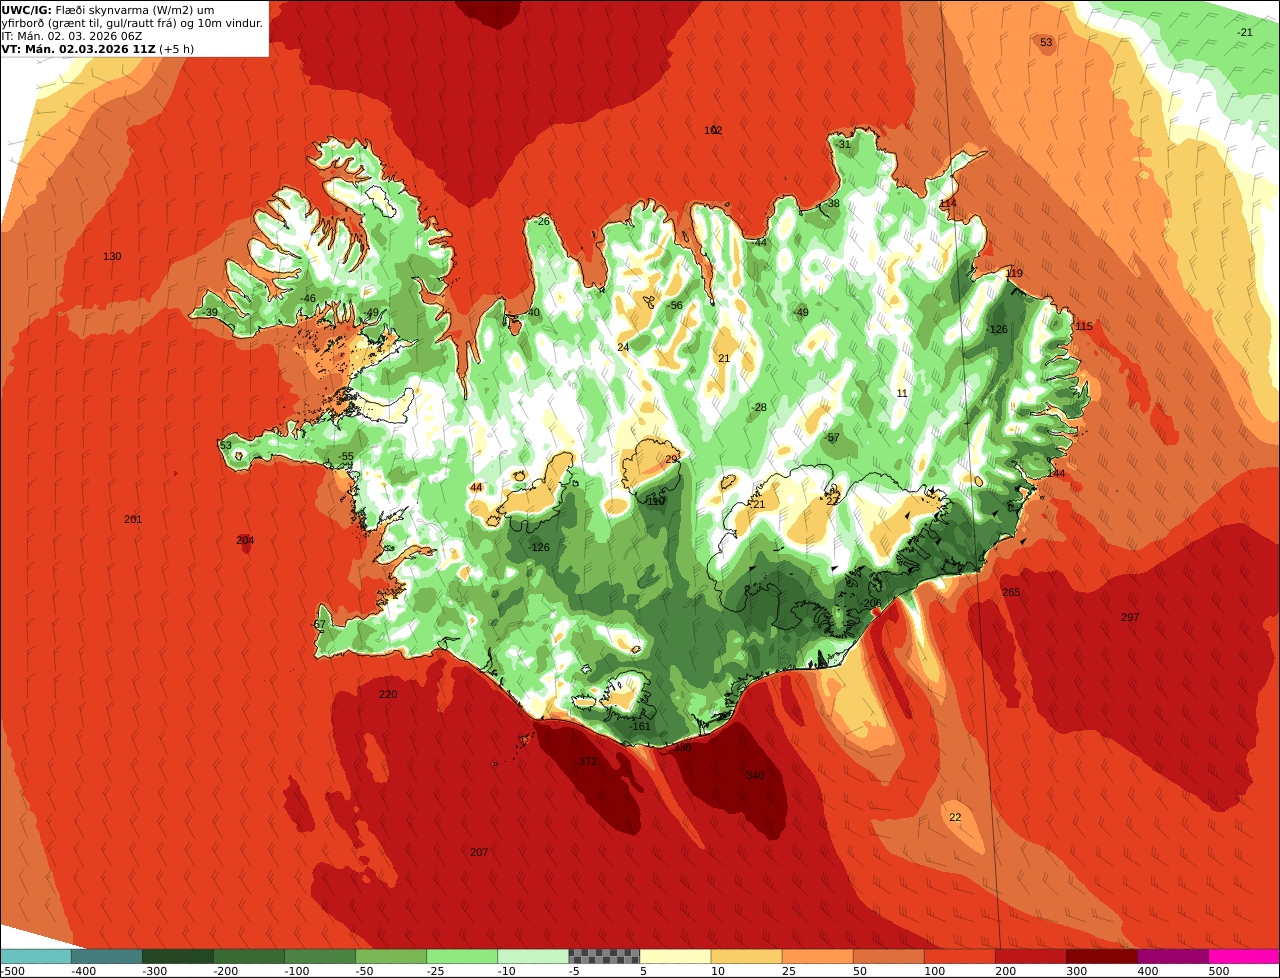Select the -161 value on the south coast

coord(640,727)
